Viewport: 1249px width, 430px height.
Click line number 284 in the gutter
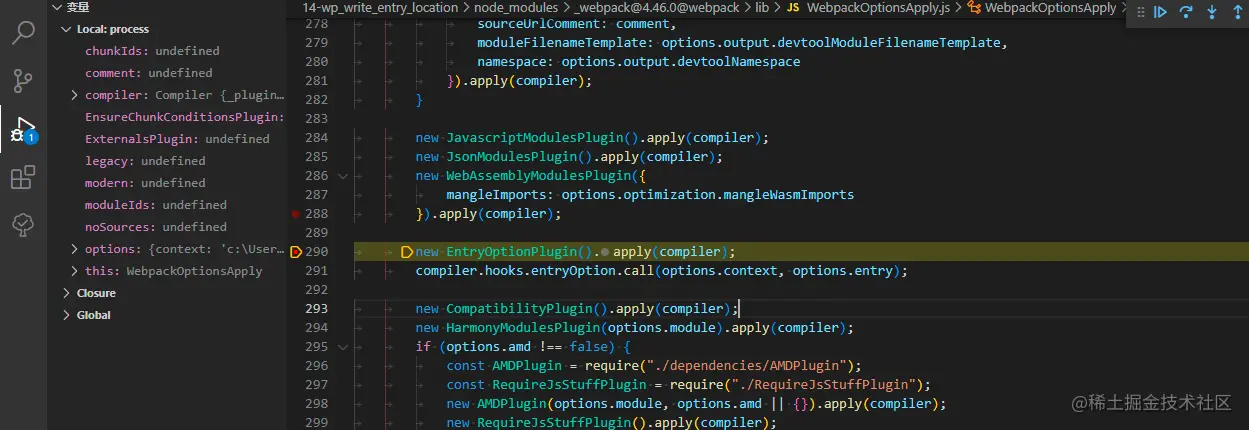click(x=317, y=137)
